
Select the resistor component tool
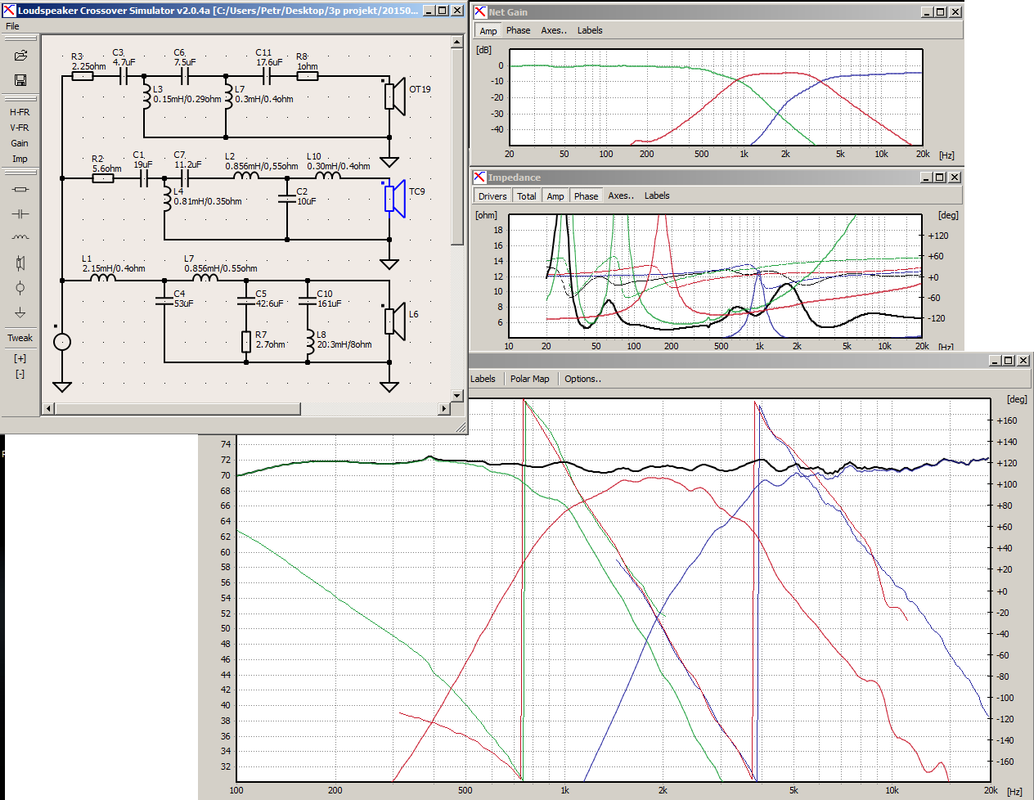pos(20,190)
